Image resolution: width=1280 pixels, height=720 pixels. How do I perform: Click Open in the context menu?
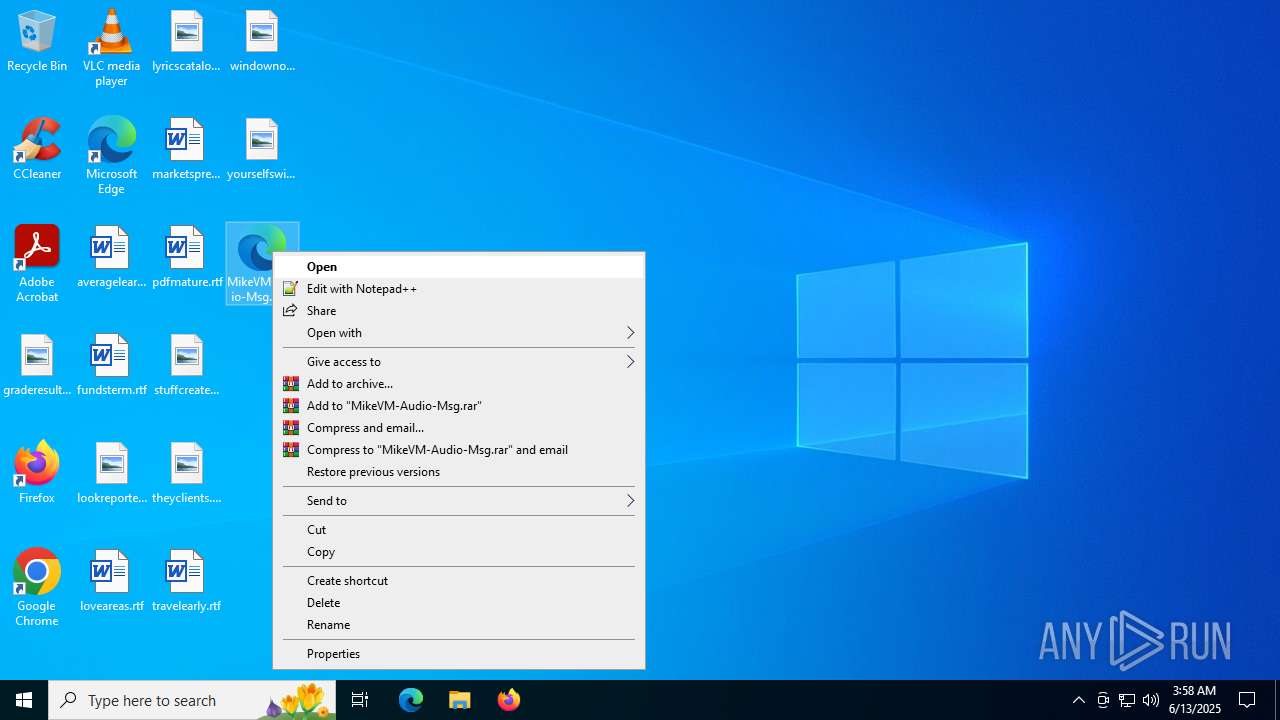tap(459, 267)
